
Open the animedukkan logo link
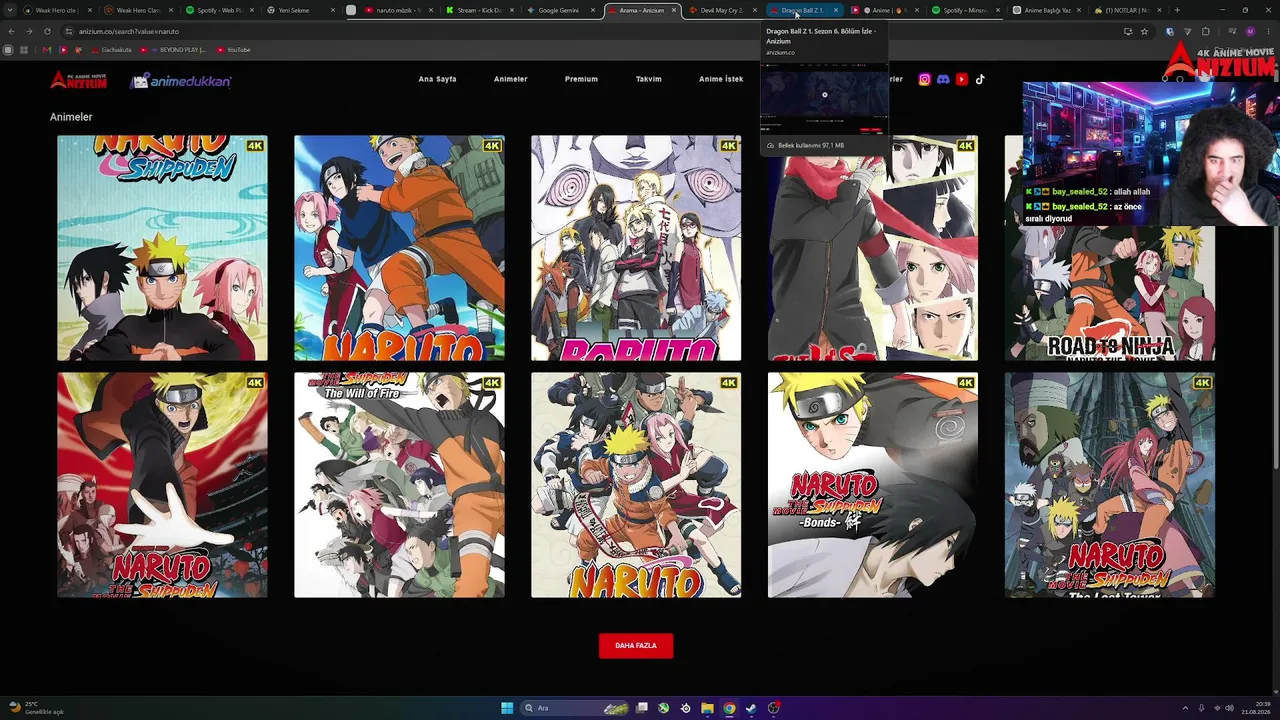click(x=181, y=80)
